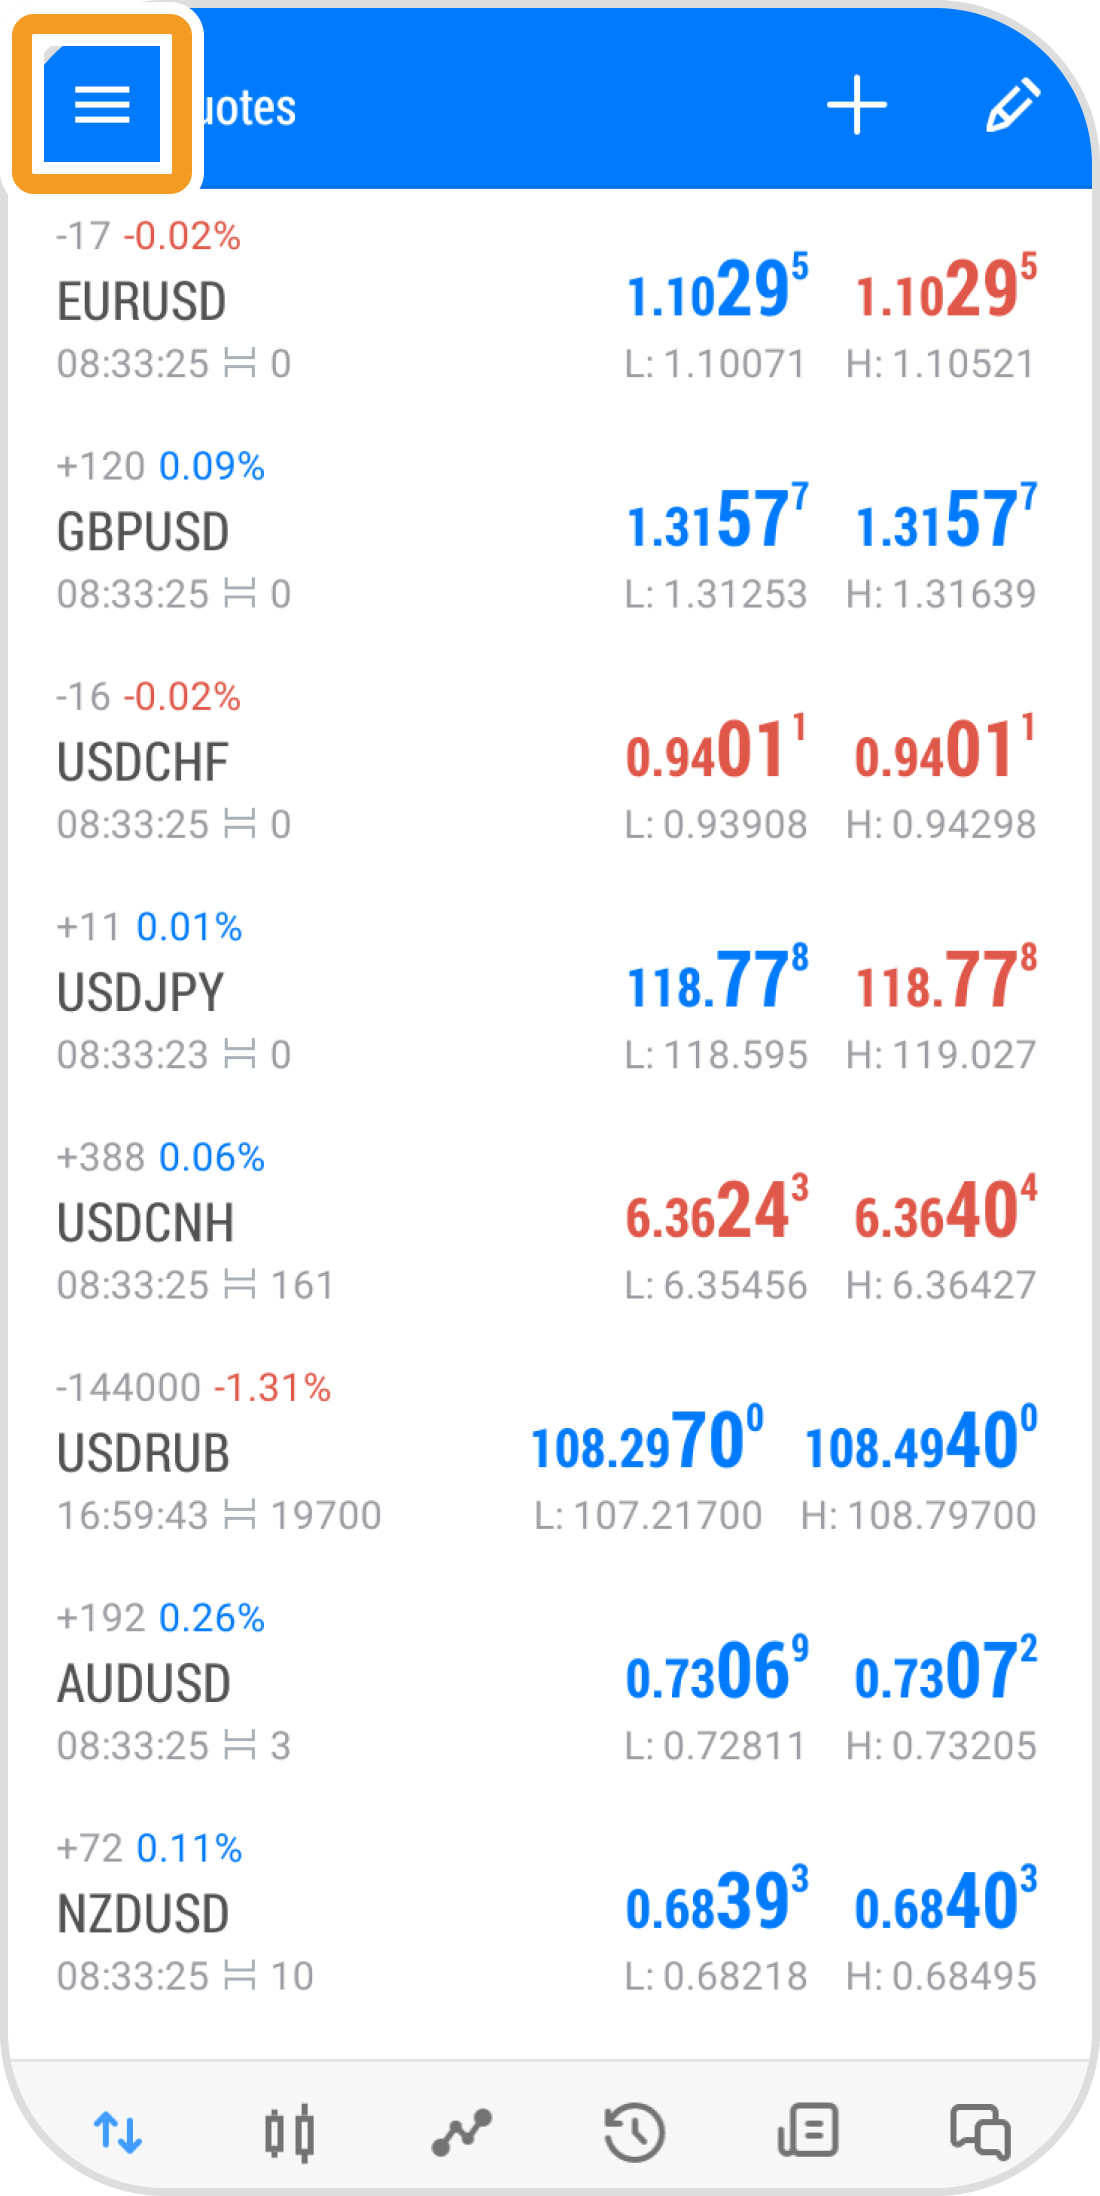Select the GBPUSD symbol
1100x2196 pixels.
[144, 532]
